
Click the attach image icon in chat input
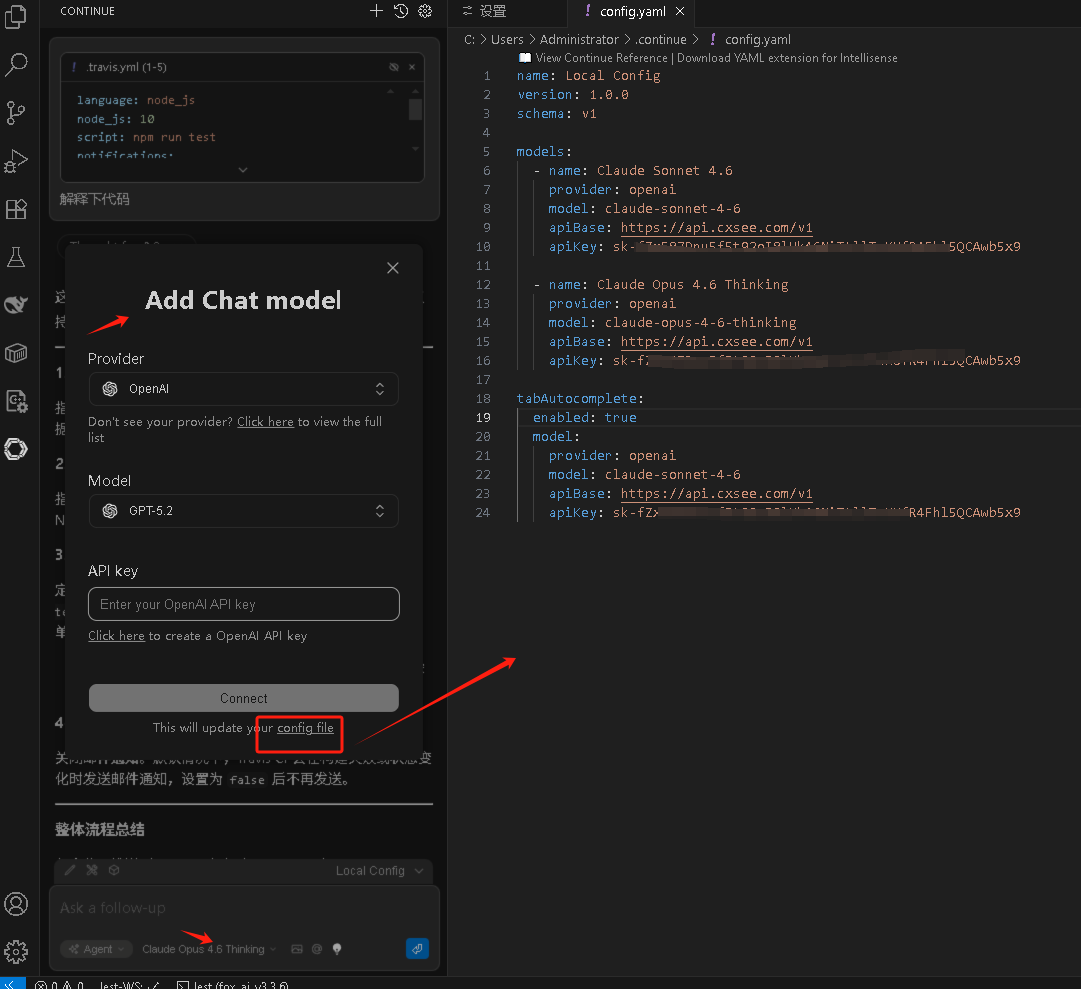[297, 949]
